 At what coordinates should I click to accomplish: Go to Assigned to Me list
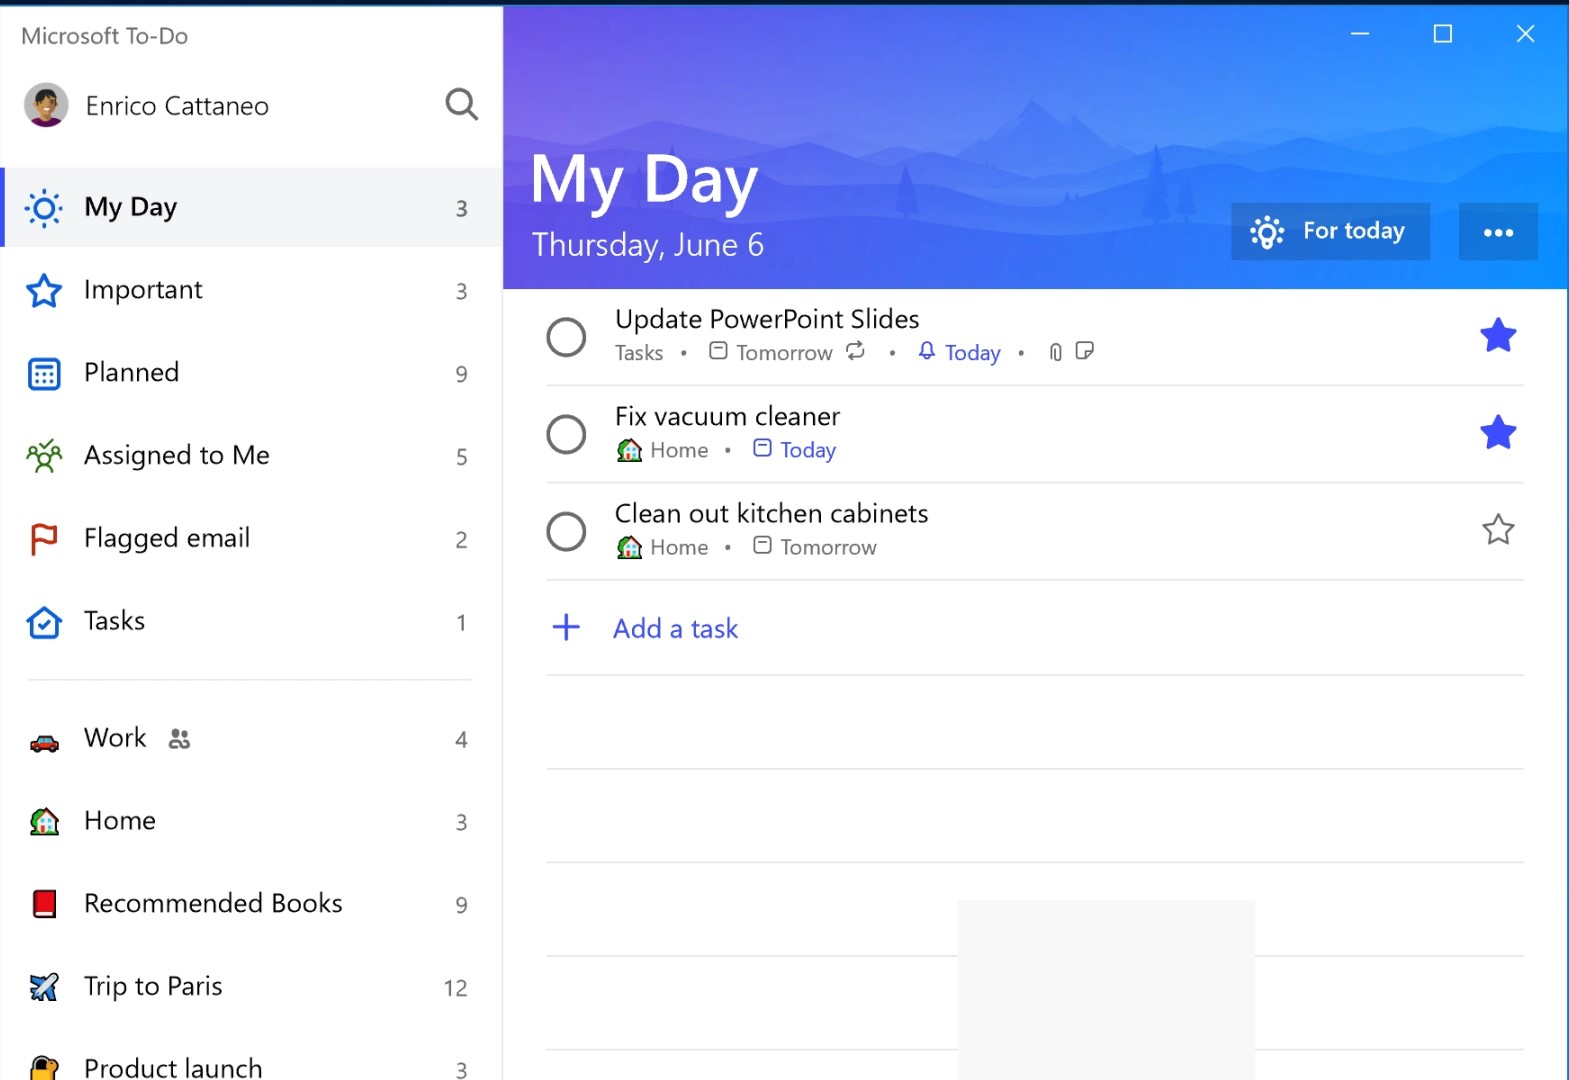pyautogui.click(x=176, y=456)
